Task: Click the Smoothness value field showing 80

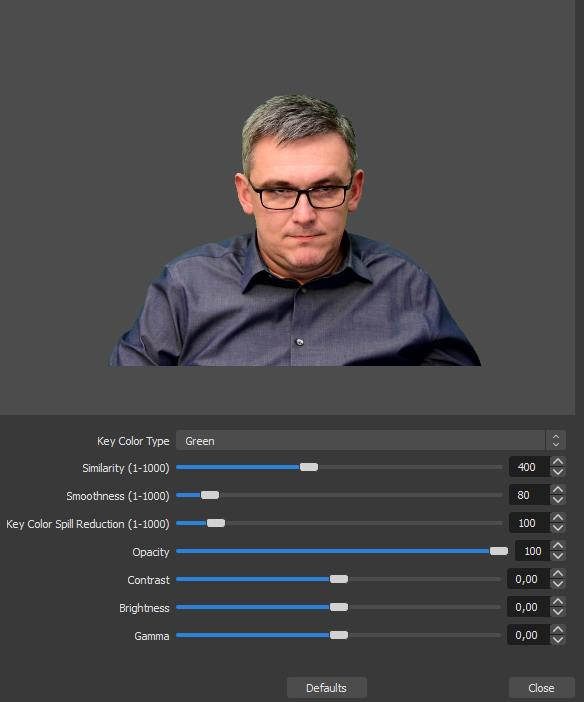Action: pos(529,495)
